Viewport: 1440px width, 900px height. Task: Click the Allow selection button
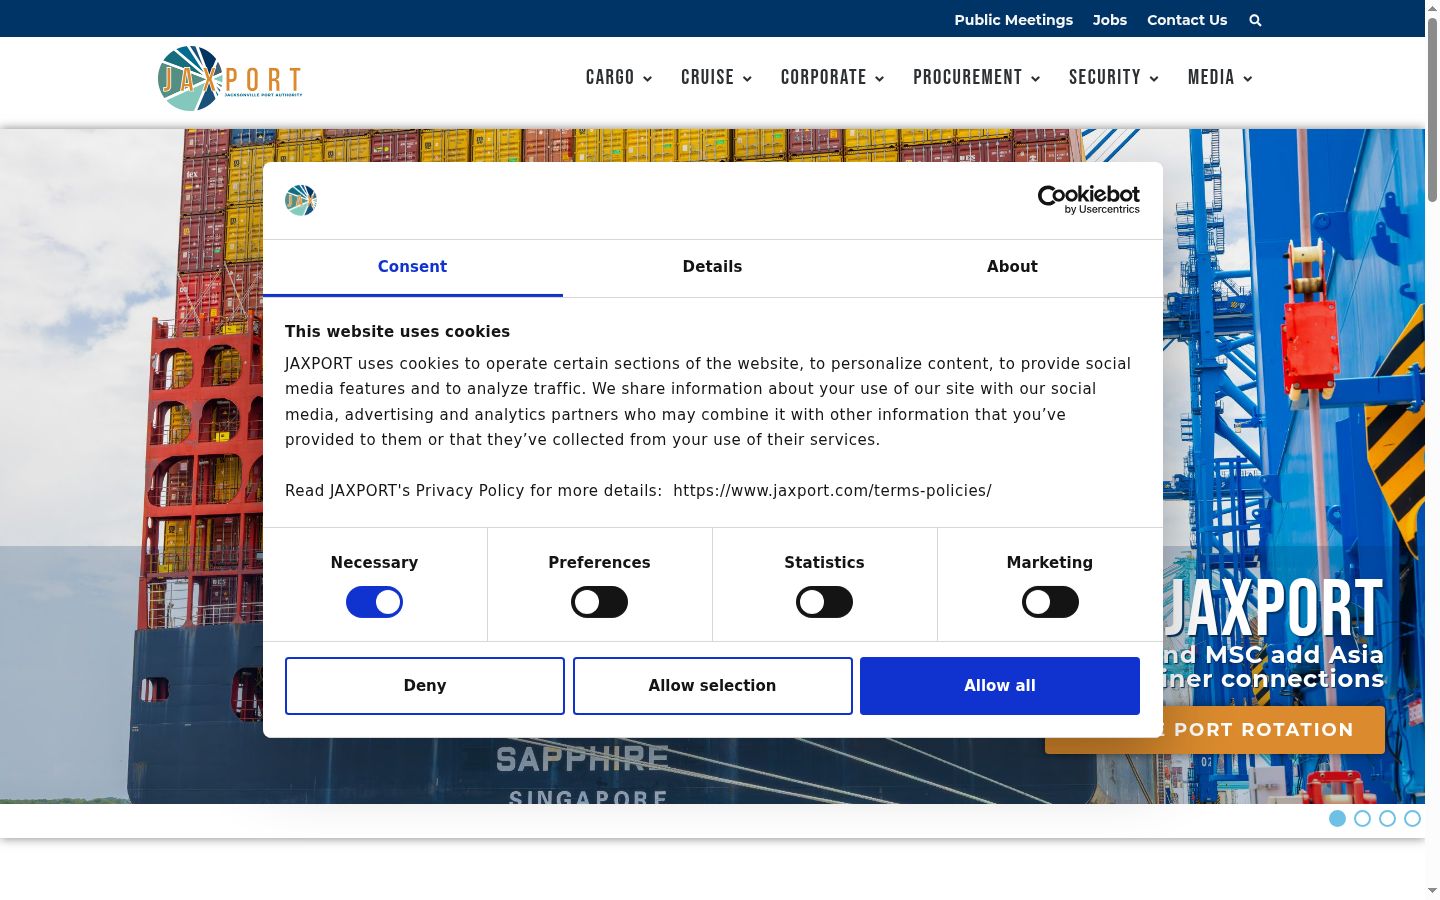tap(712, 686)
